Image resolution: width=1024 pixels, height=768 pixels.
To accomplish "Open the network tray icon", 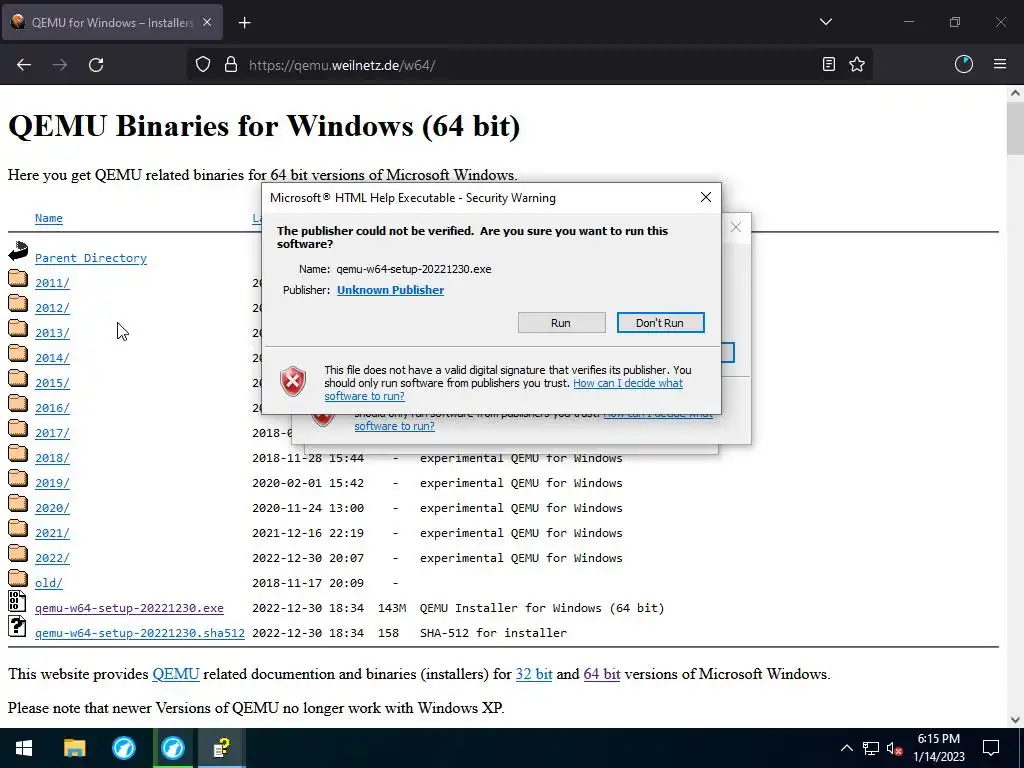I will (x=871, y=748).
